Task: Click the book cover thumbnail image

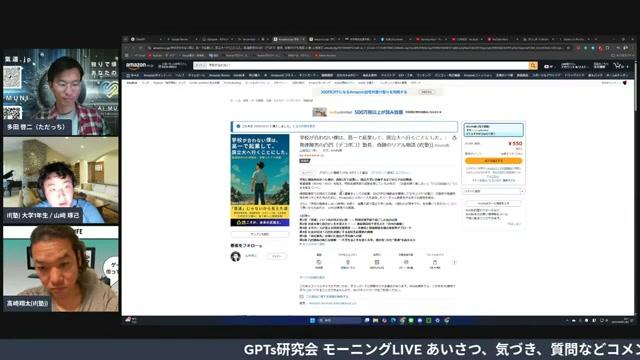Action: click(260, 180)
